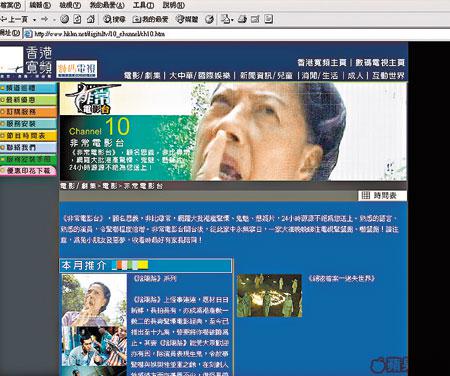Click the men in blue thumbnail
450x376 pixels.
94,346
